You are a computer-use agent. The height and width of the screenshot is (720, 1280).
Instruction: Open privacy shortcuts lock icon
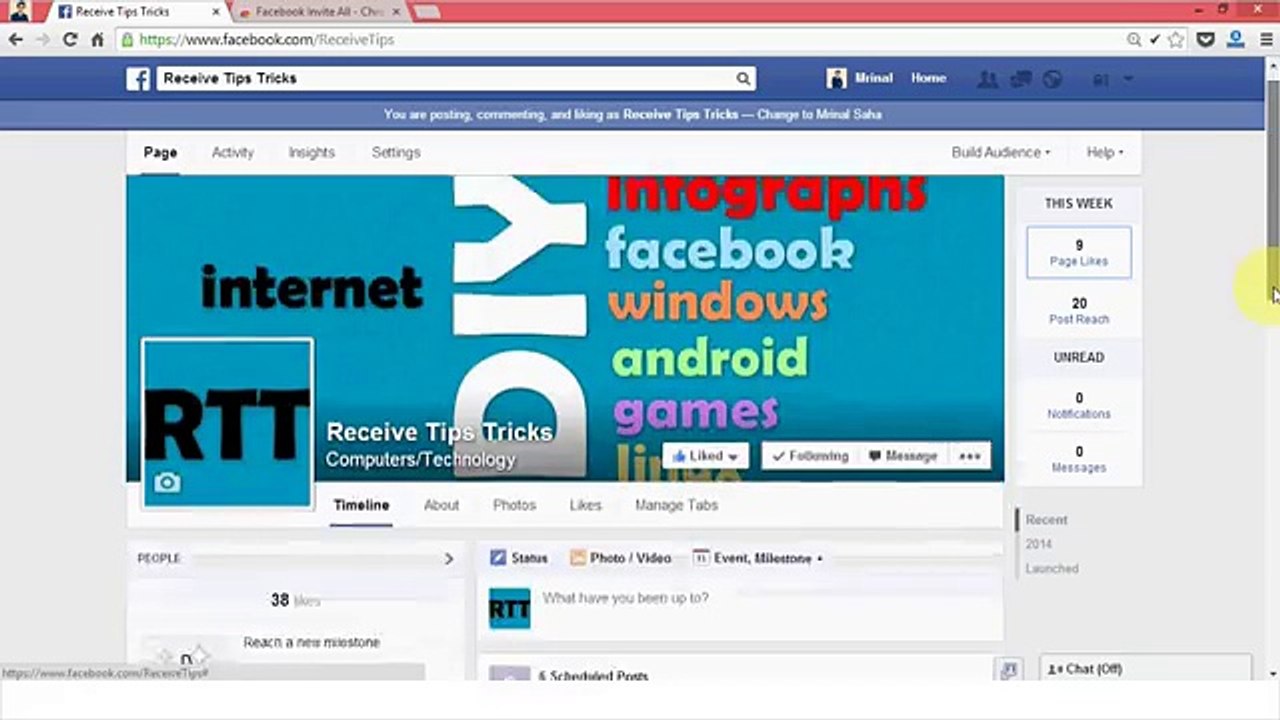pyautogui.click(x=1102, y=79)
